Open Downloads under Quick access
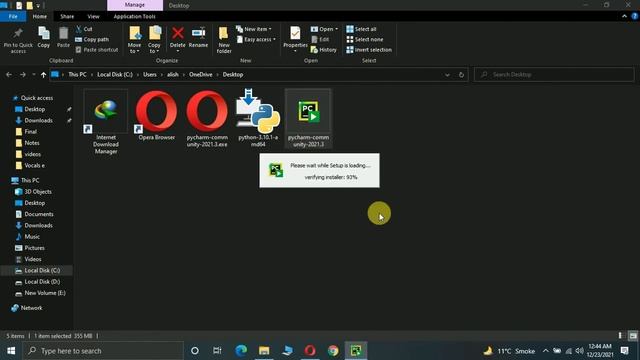This screenshot has width=640, height=360. point(38,120)
